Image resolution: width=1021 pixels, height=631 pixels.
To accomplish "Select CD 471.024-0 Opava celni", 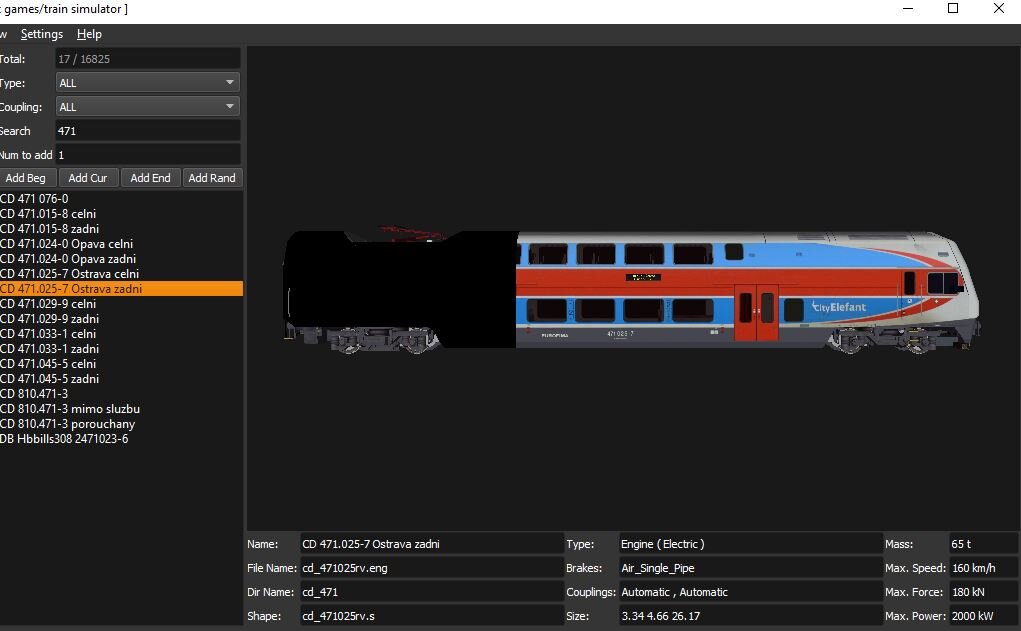I will (121, 244).
